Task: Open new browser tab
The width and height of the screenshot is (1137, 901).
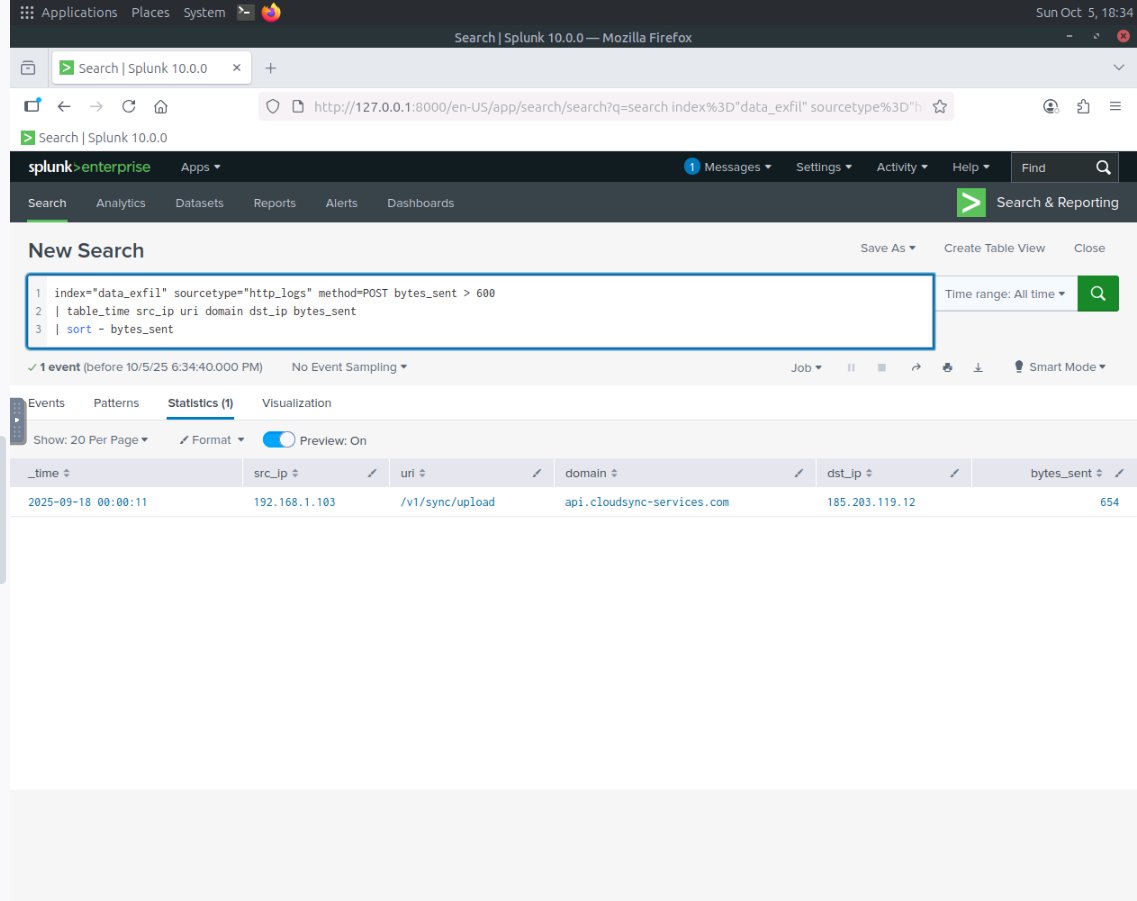Action: (270, 68)
